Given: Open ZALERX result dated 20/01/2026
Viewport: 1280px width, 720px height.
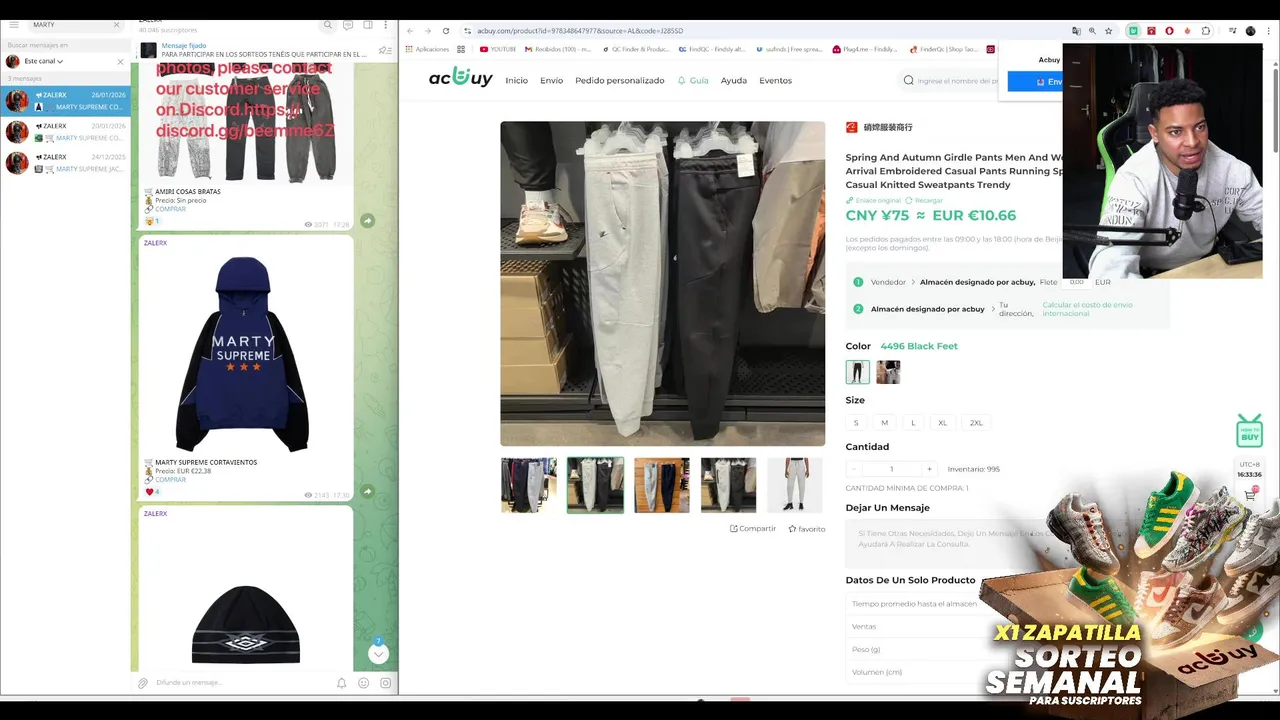Looking at the screenshot, I should 65,132.
